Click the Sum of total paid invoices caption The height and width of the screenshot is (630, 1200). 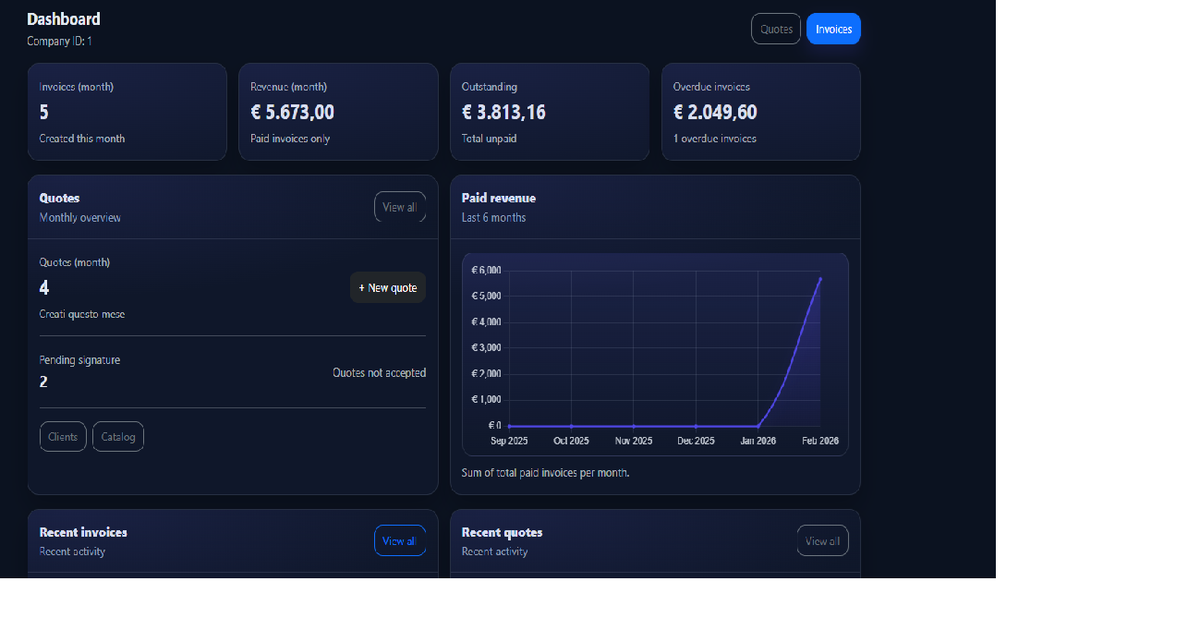pyautogui.click(x=545, y=473)
